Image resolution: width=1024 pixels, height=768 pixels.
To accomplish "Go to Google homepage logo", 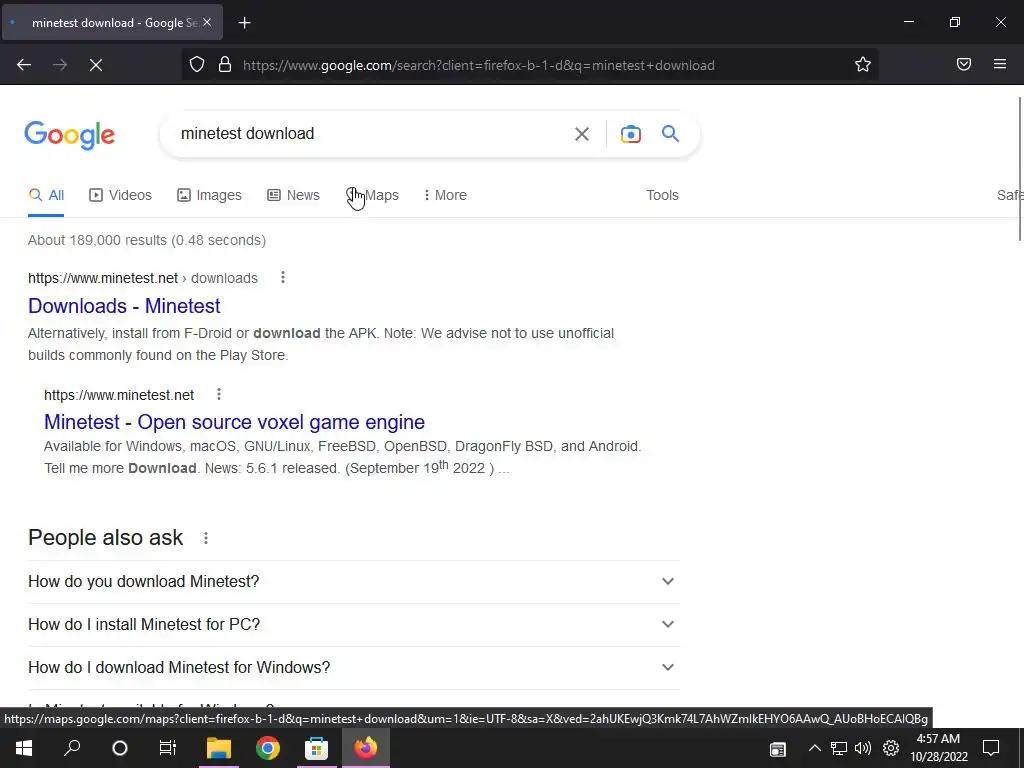I will point(70,135).
